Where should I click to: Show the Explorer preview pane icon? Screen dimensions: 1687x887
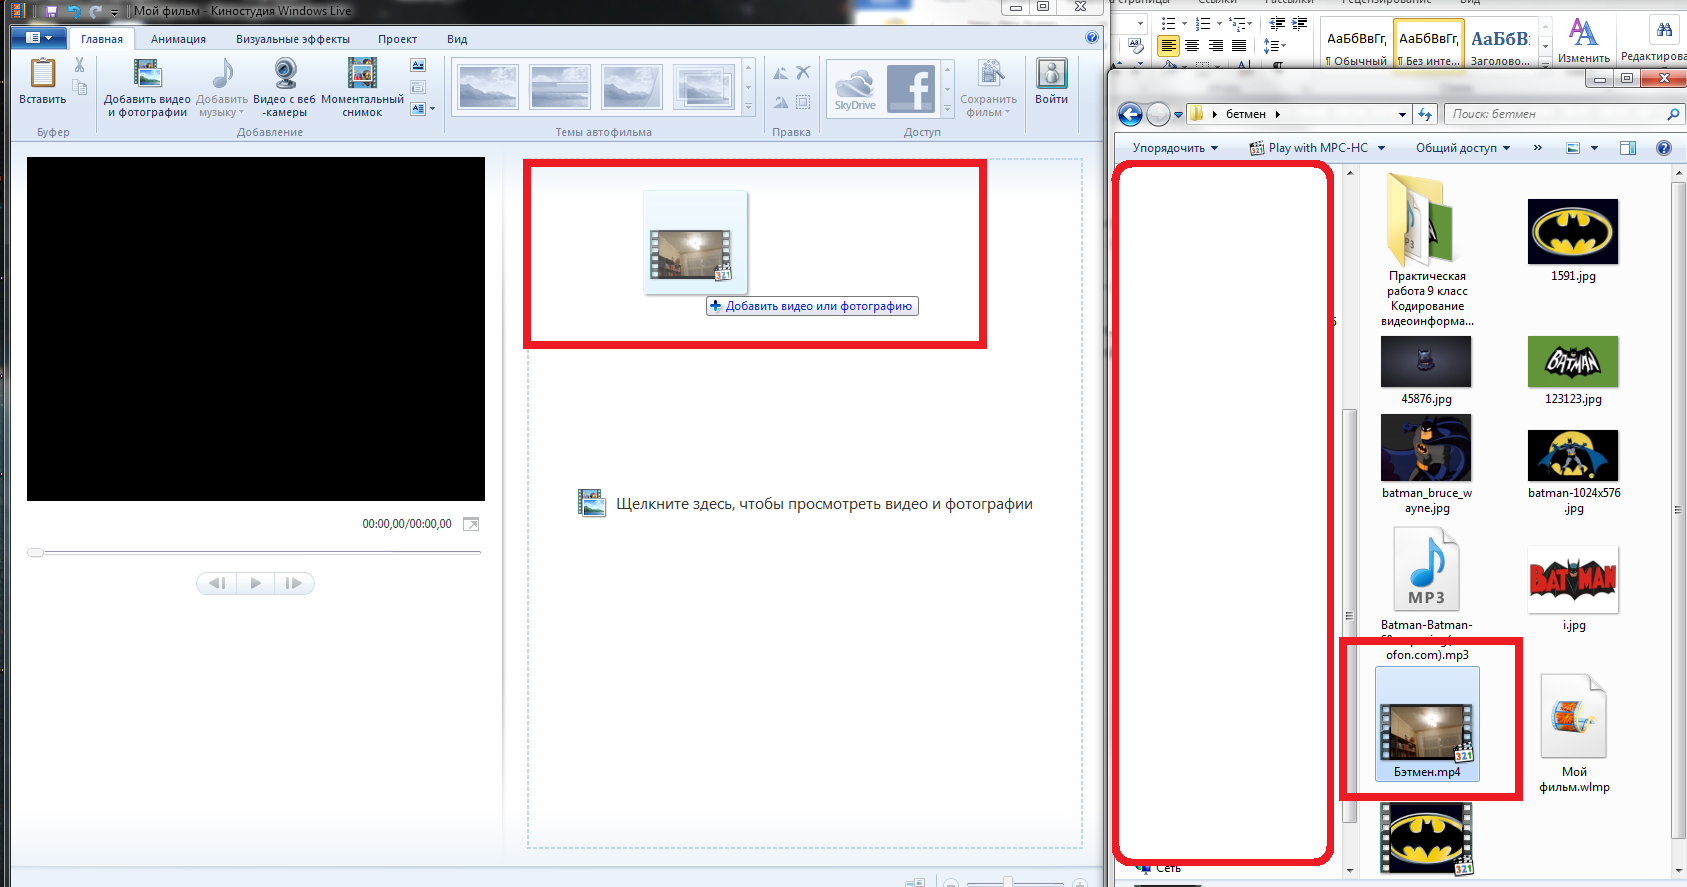click(x=1628, y=148)
